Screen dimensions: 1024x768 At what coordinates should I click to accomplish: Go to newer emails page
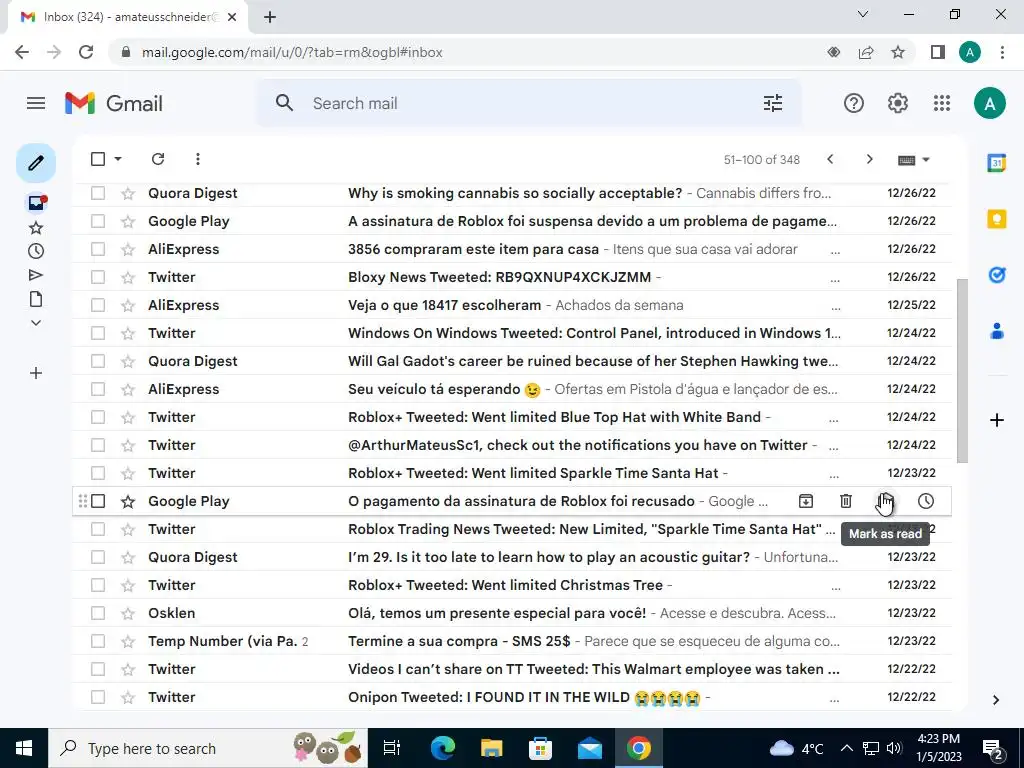(830, 159)
